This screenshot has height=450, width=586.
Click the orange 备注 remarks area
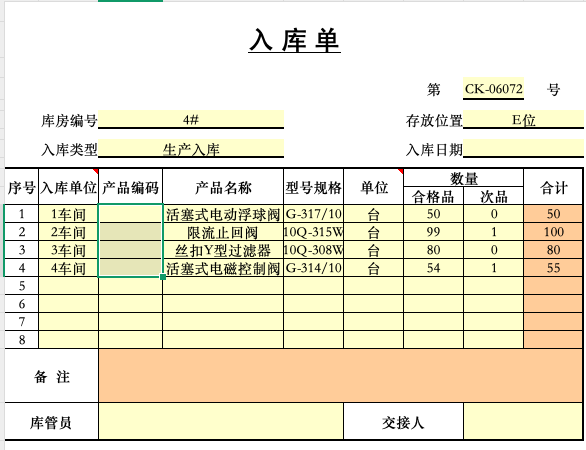[341, 376]
